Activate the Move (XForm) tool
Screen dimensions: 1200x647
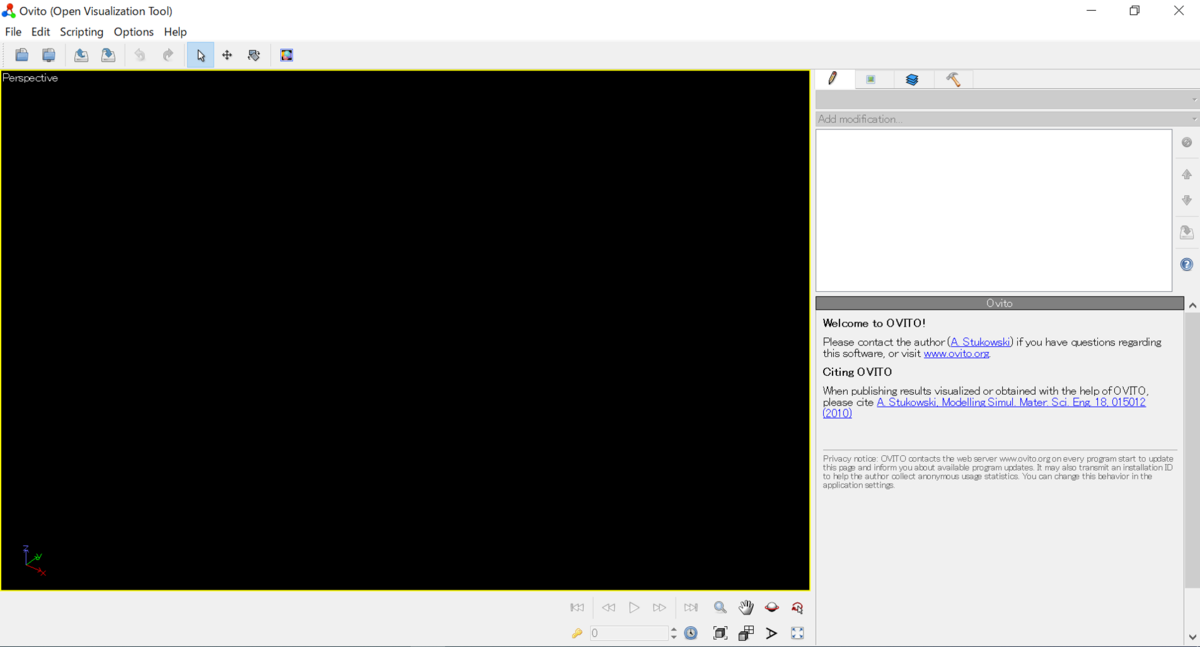pos(227,55)
